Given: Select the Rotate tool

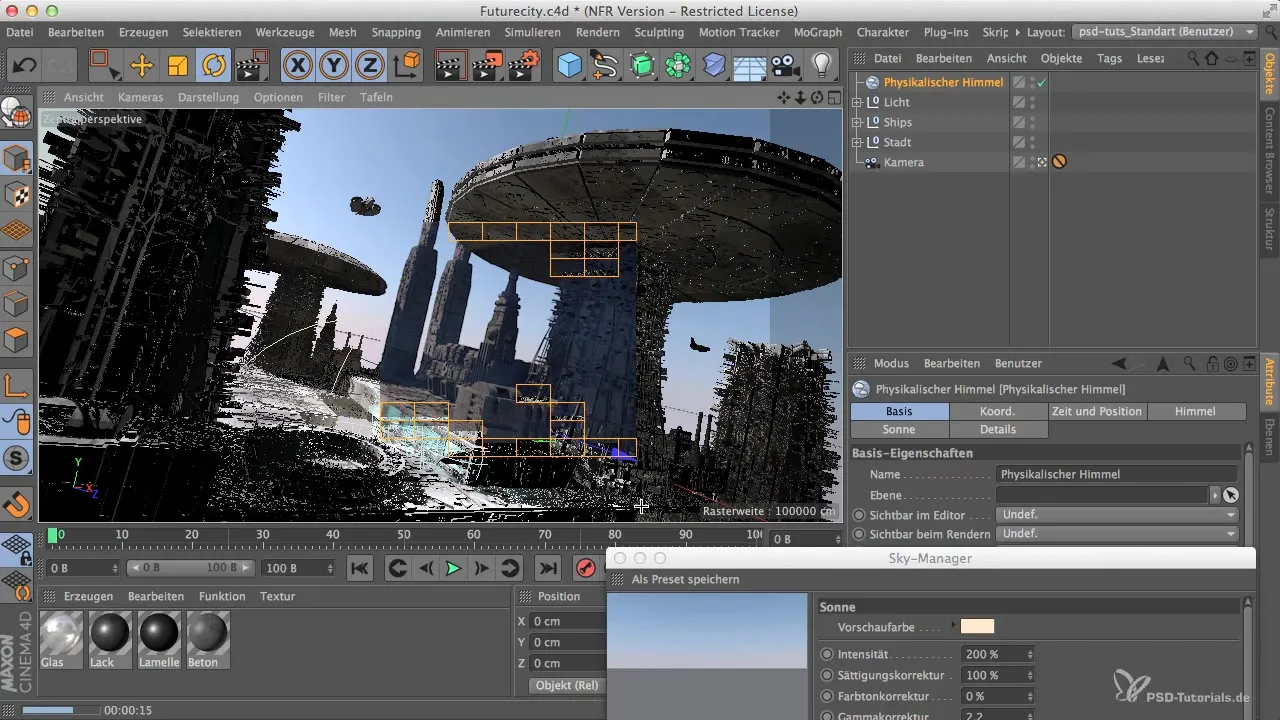Looking at the screenshot, I should tap(213, 66).
